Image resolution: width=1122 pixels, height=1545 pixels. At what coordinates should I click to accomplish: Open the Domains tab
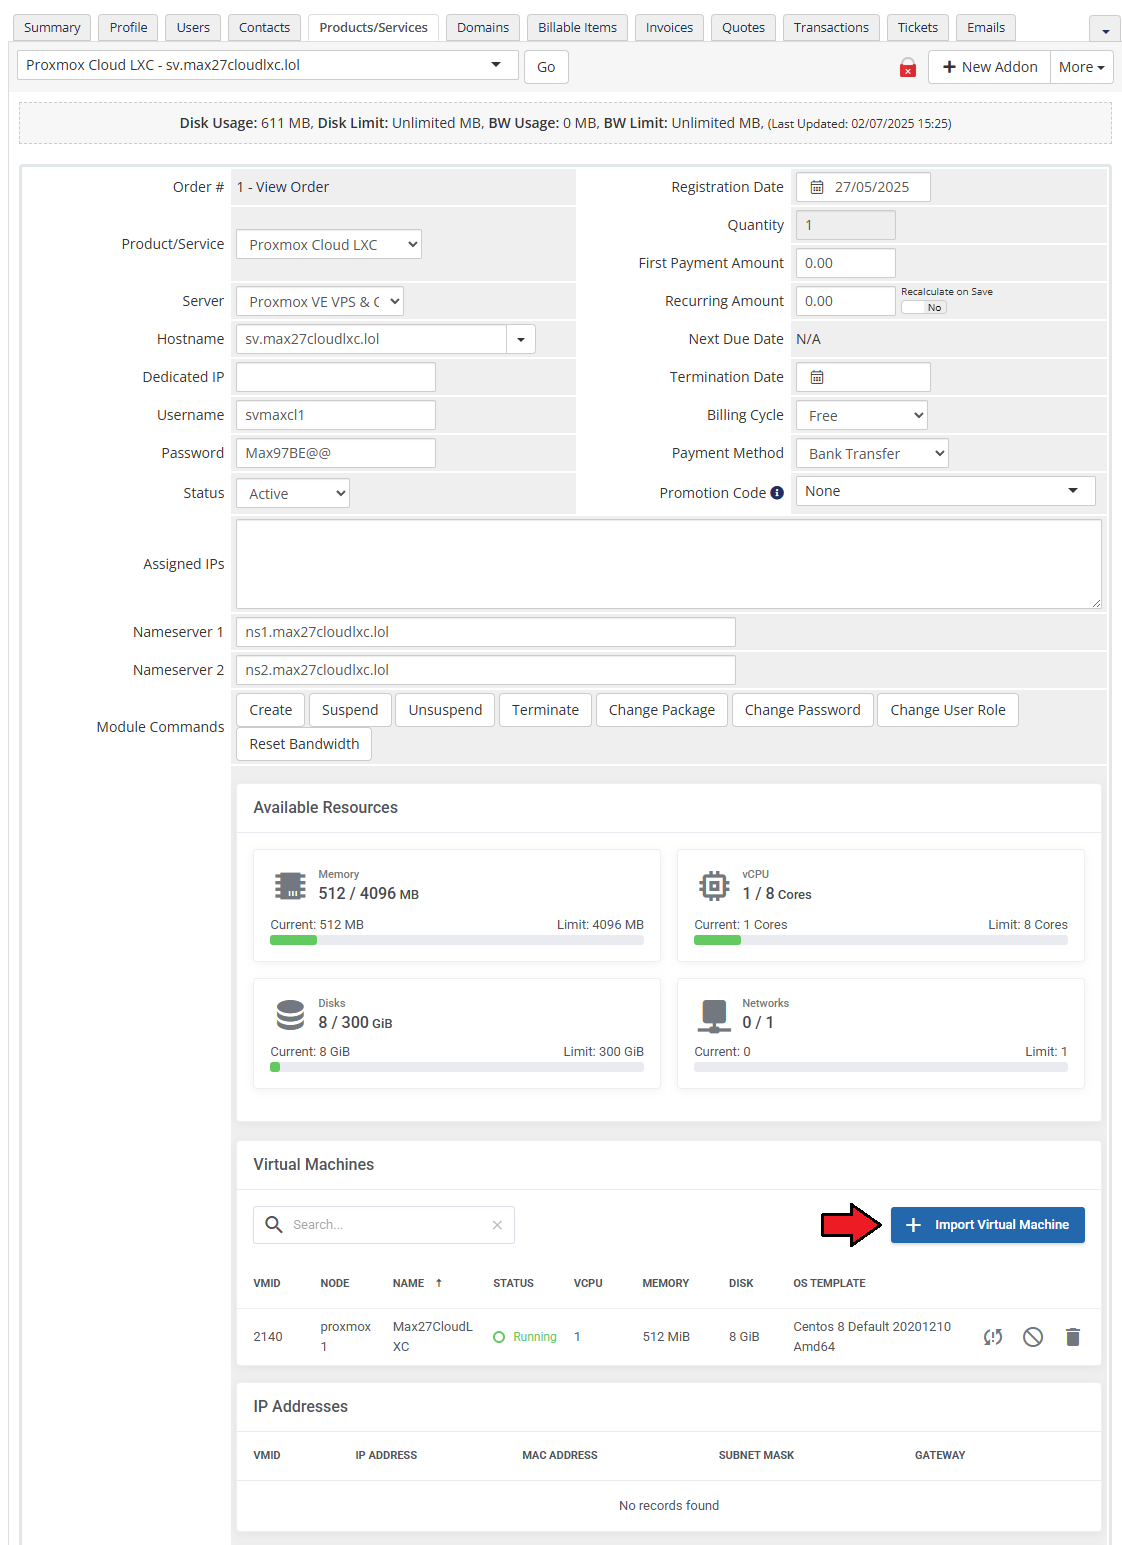point(483,28)
